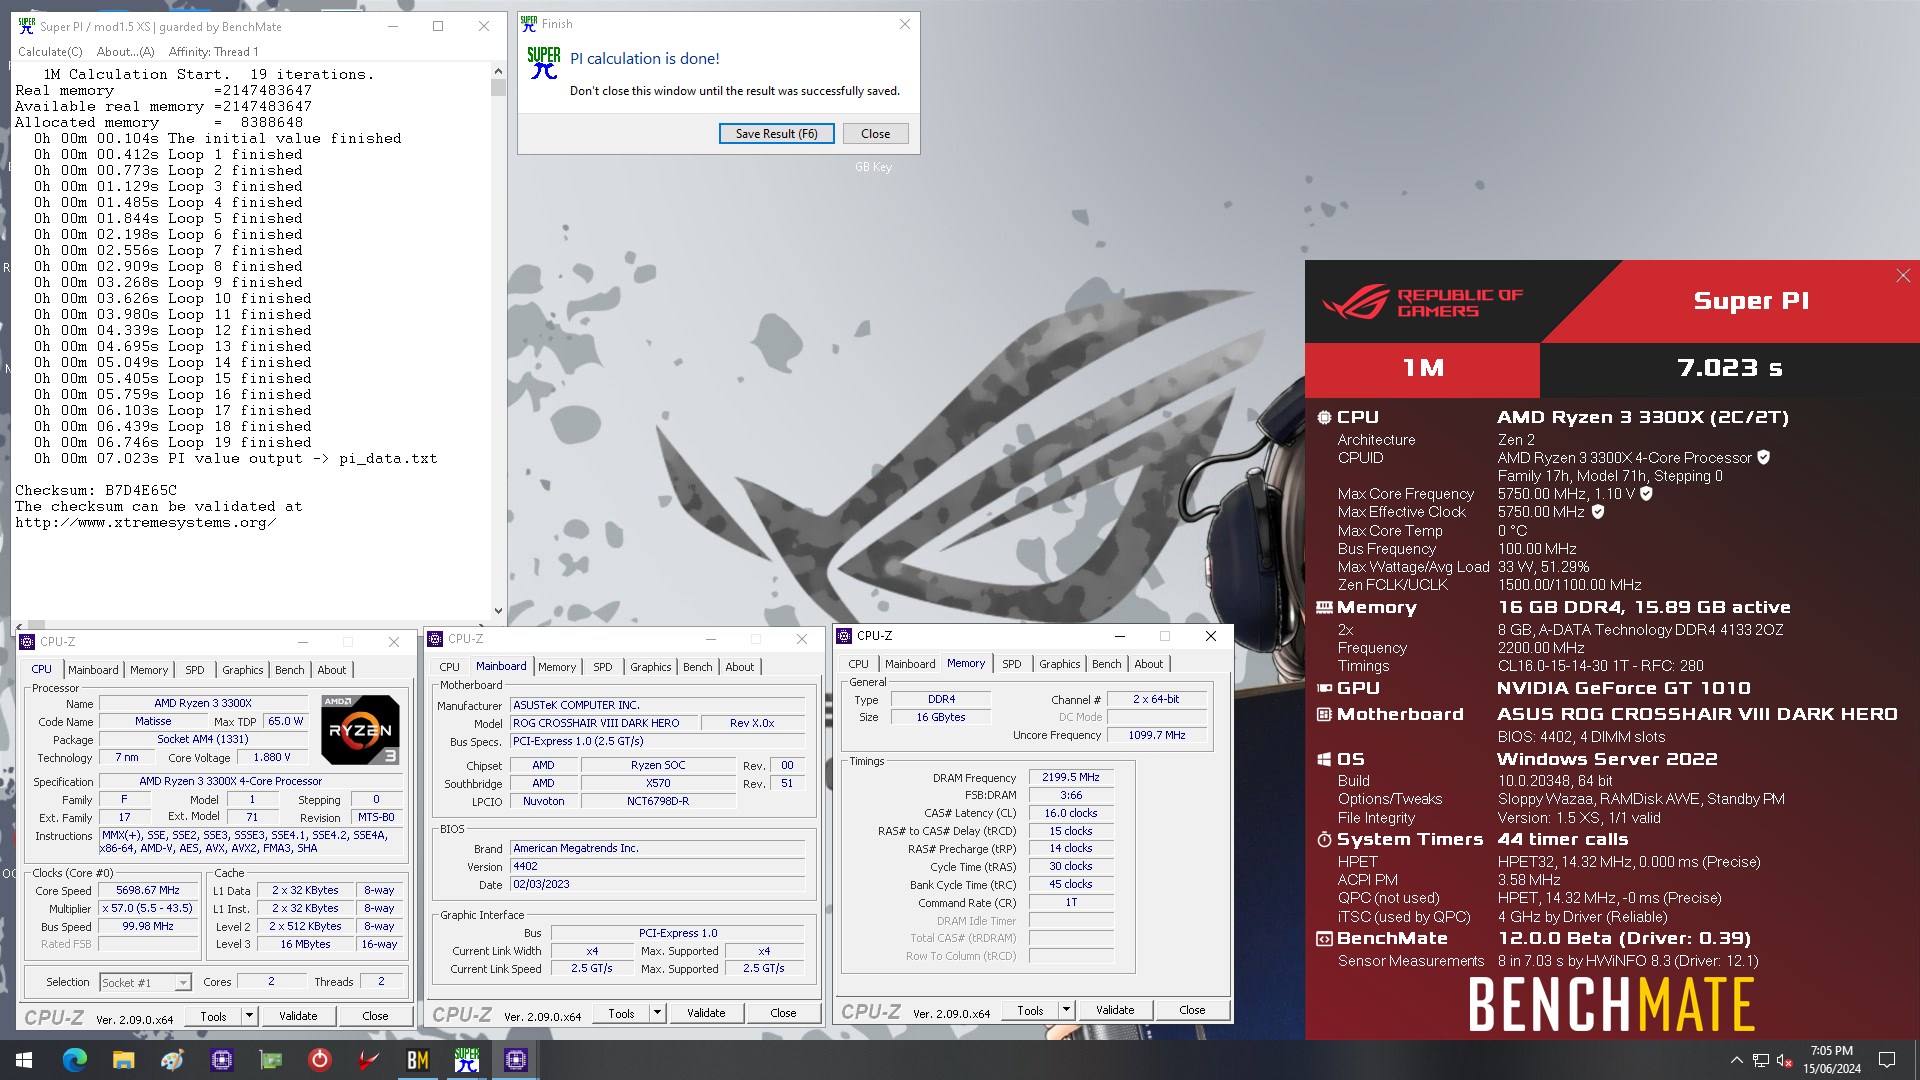Image resolution: width=1920 pixels, height=1080 pixels.
Task: Open the Tools dropdown arrow in CPU-Z Memory window
Action: point(1066,1010)
